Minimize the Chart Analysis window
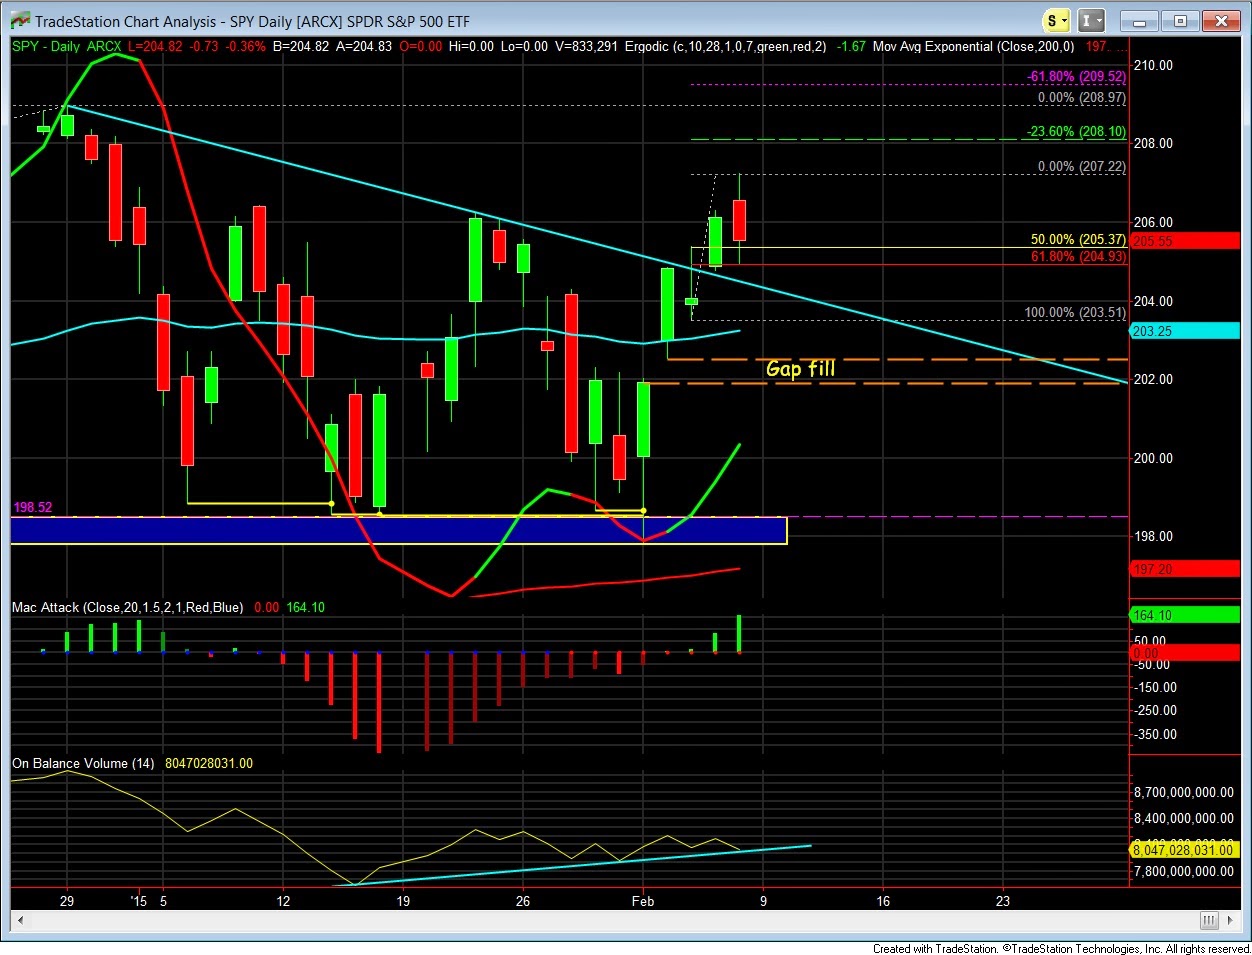1252x955 pixels. coord(1139,21)
